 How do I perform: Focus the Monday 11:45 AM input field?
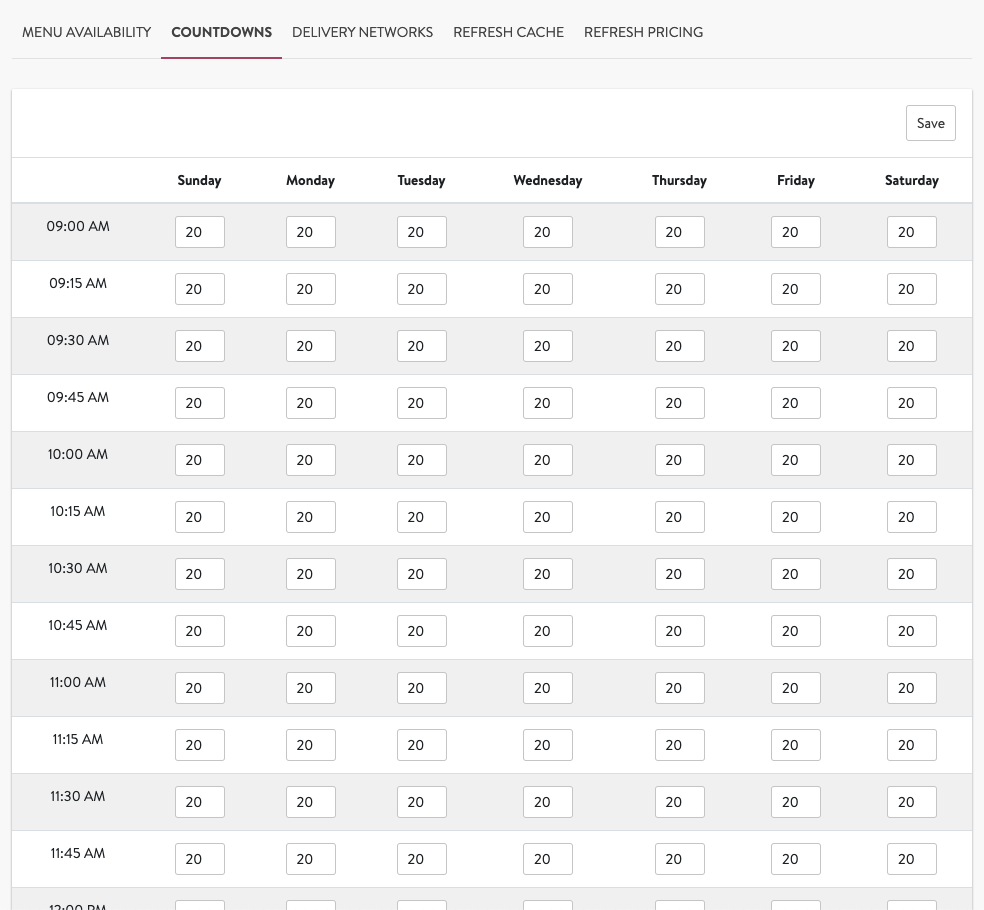[310, 859]
